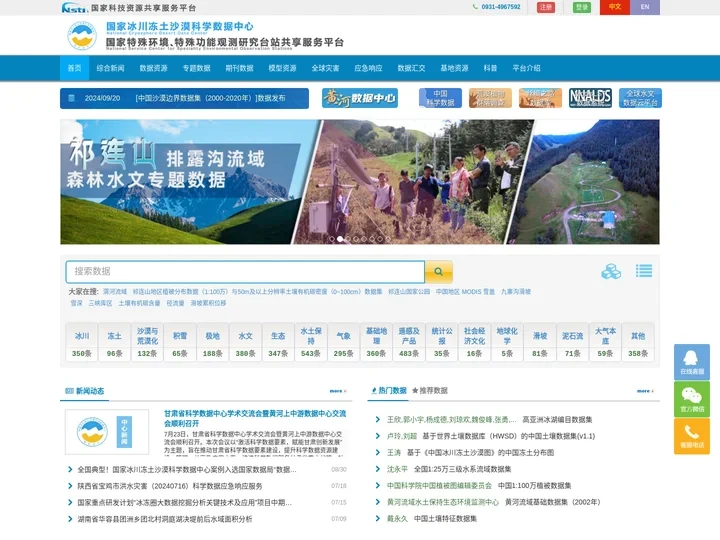Open the 模型资源 menu
Screen dimensions: 720x540
(282, 68)
